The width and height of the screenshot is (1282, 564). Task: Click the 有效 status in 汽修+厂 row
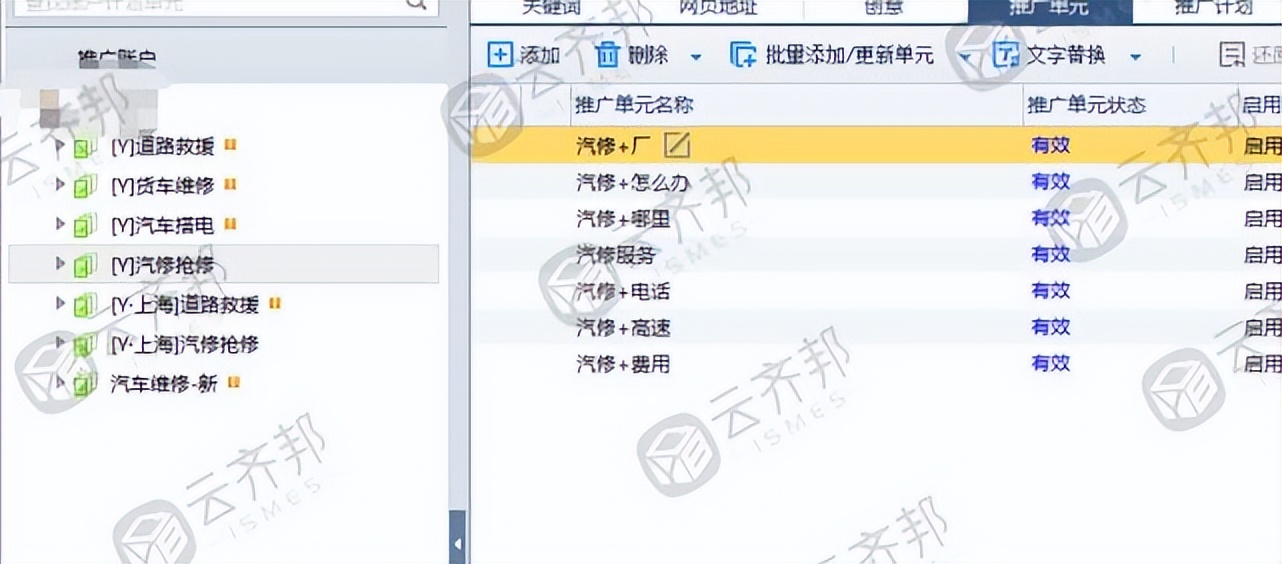1050,146
